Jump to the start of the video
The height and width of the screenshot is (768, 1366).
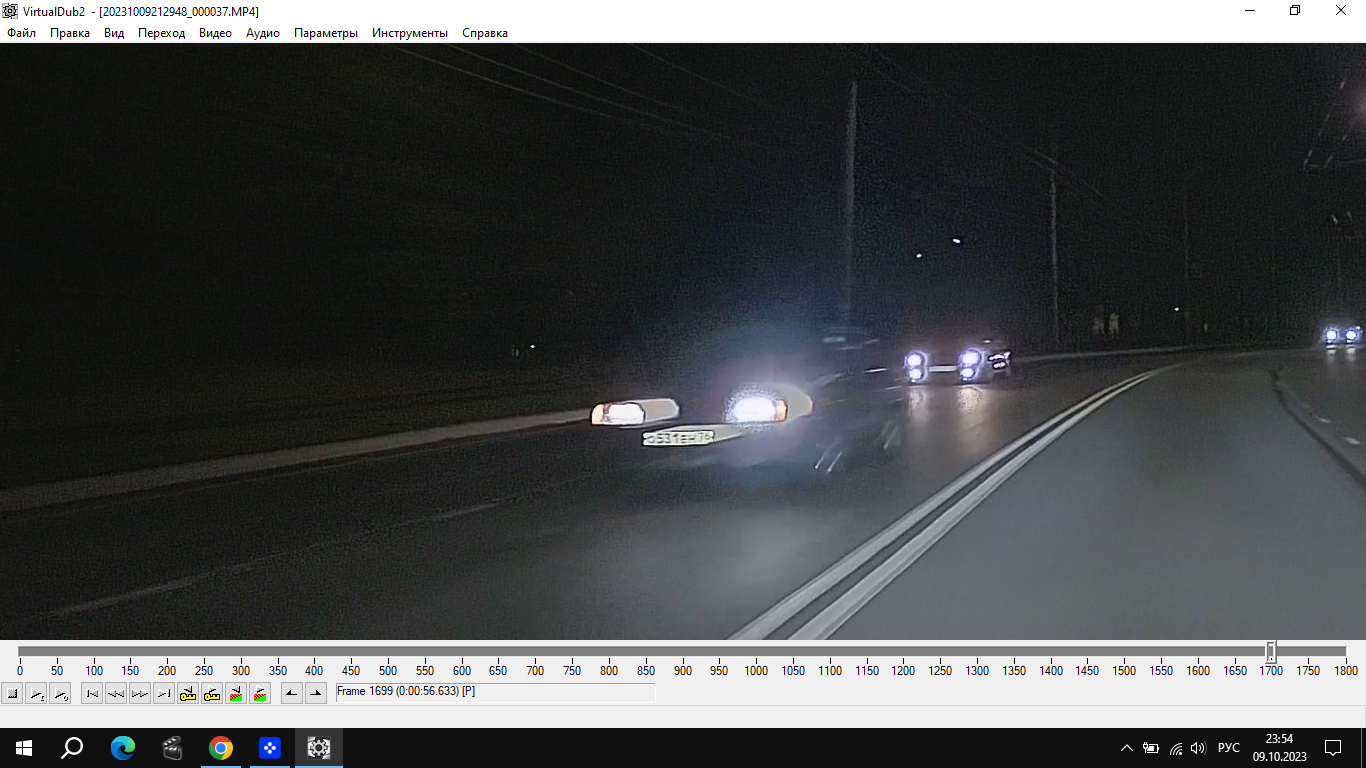click(92, 693)
